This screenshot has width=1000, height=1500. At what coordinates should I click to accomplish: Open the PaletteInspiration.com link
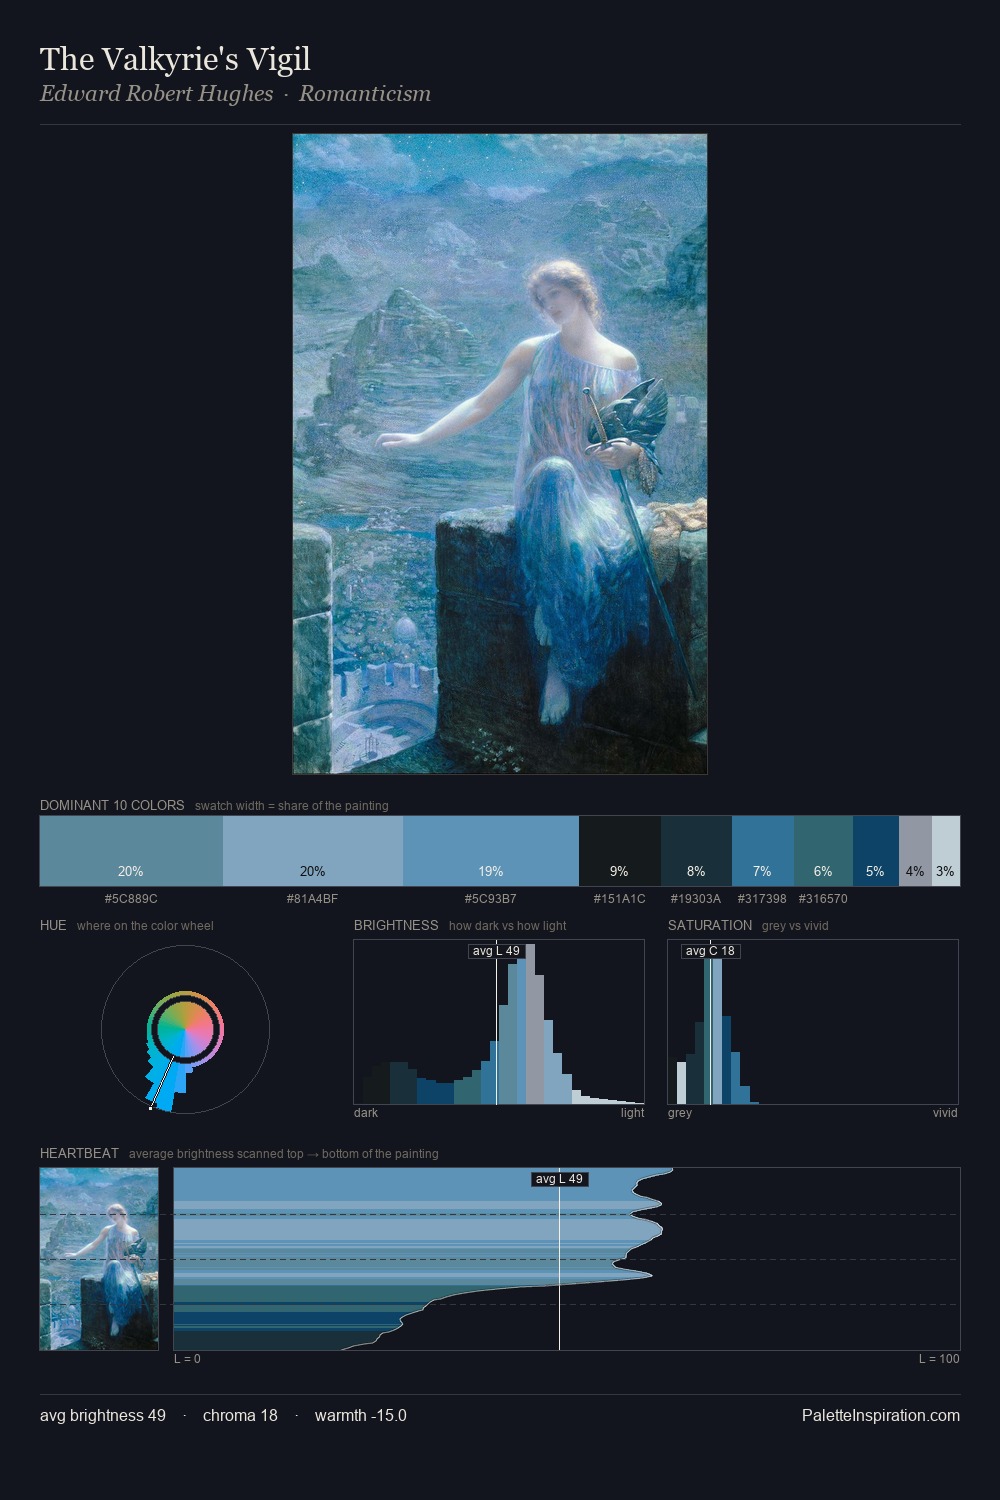point(881,1416)
